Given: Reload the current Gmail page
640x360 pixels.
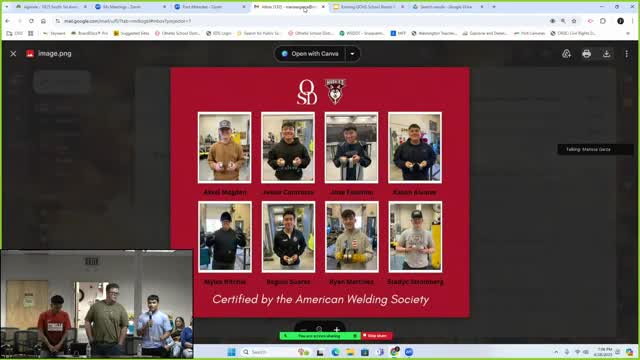Looking at the screenshot, I should point(31,21).
